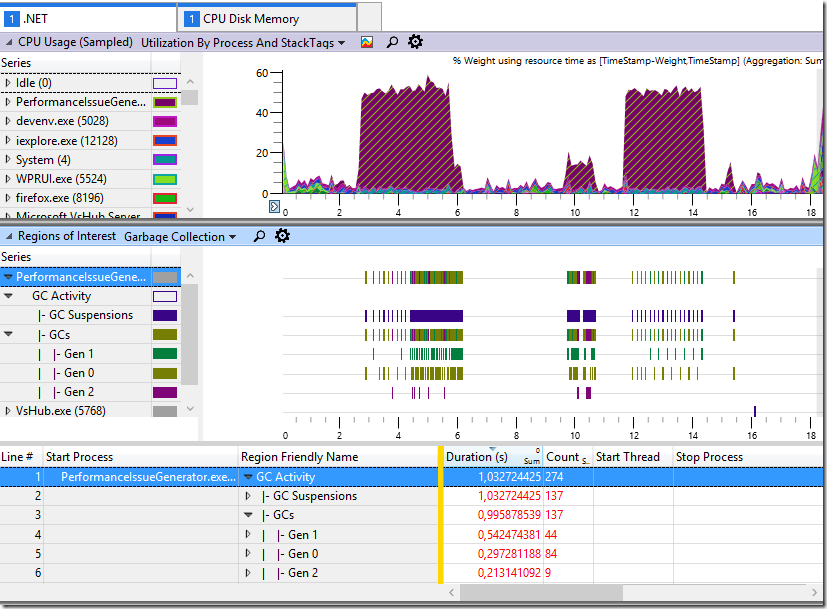
Task: Click the down arrow of CPU series list scrollbar
Action: [x=190, y=209]
